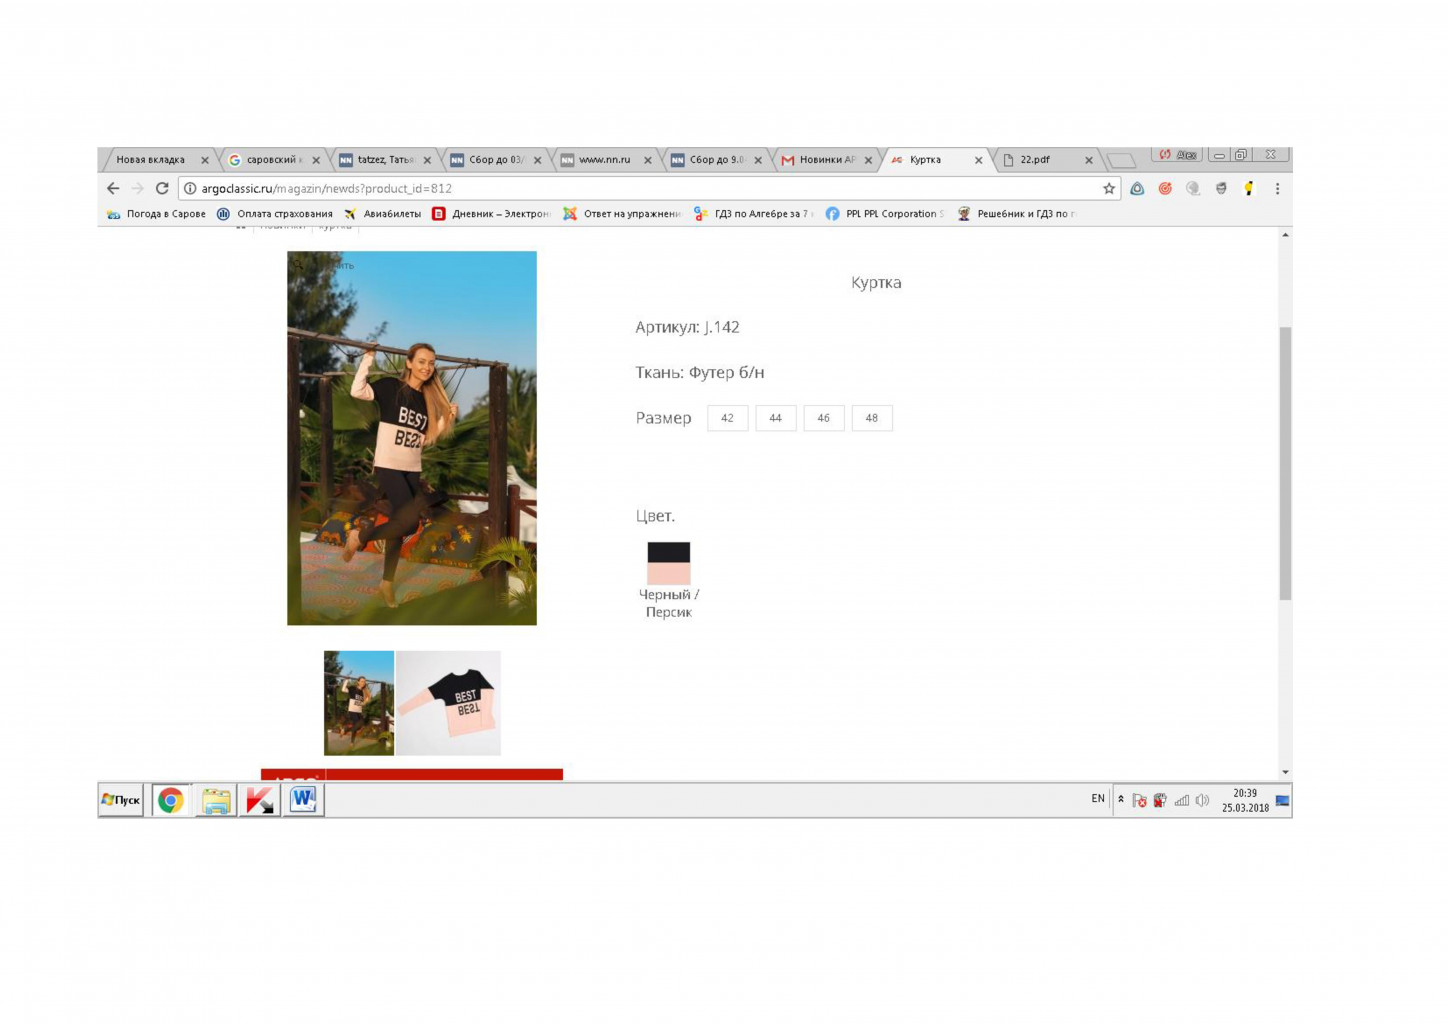Reload the current page
Viewport: 1448px width, 1024px height.
pos(162,188)
